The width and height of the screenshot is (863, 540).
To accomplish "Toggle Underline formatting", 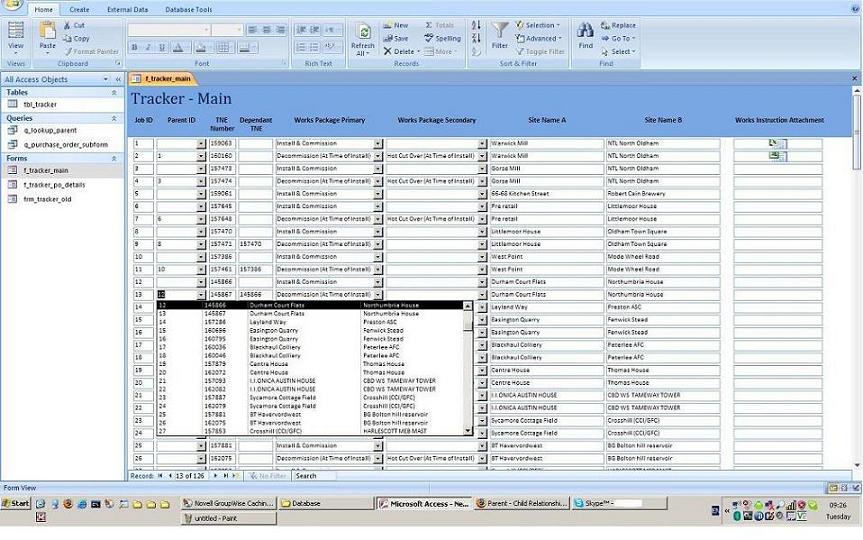I will point(162,48).
